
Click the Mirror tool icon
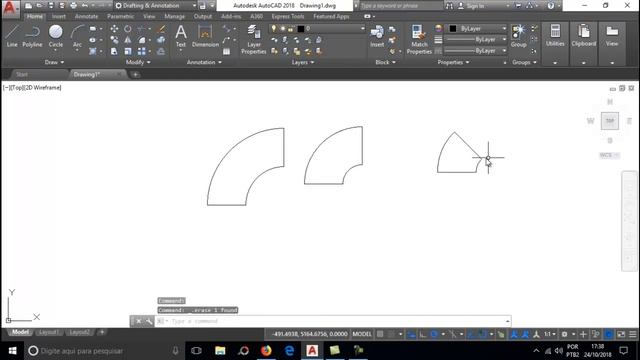(128, 40)
